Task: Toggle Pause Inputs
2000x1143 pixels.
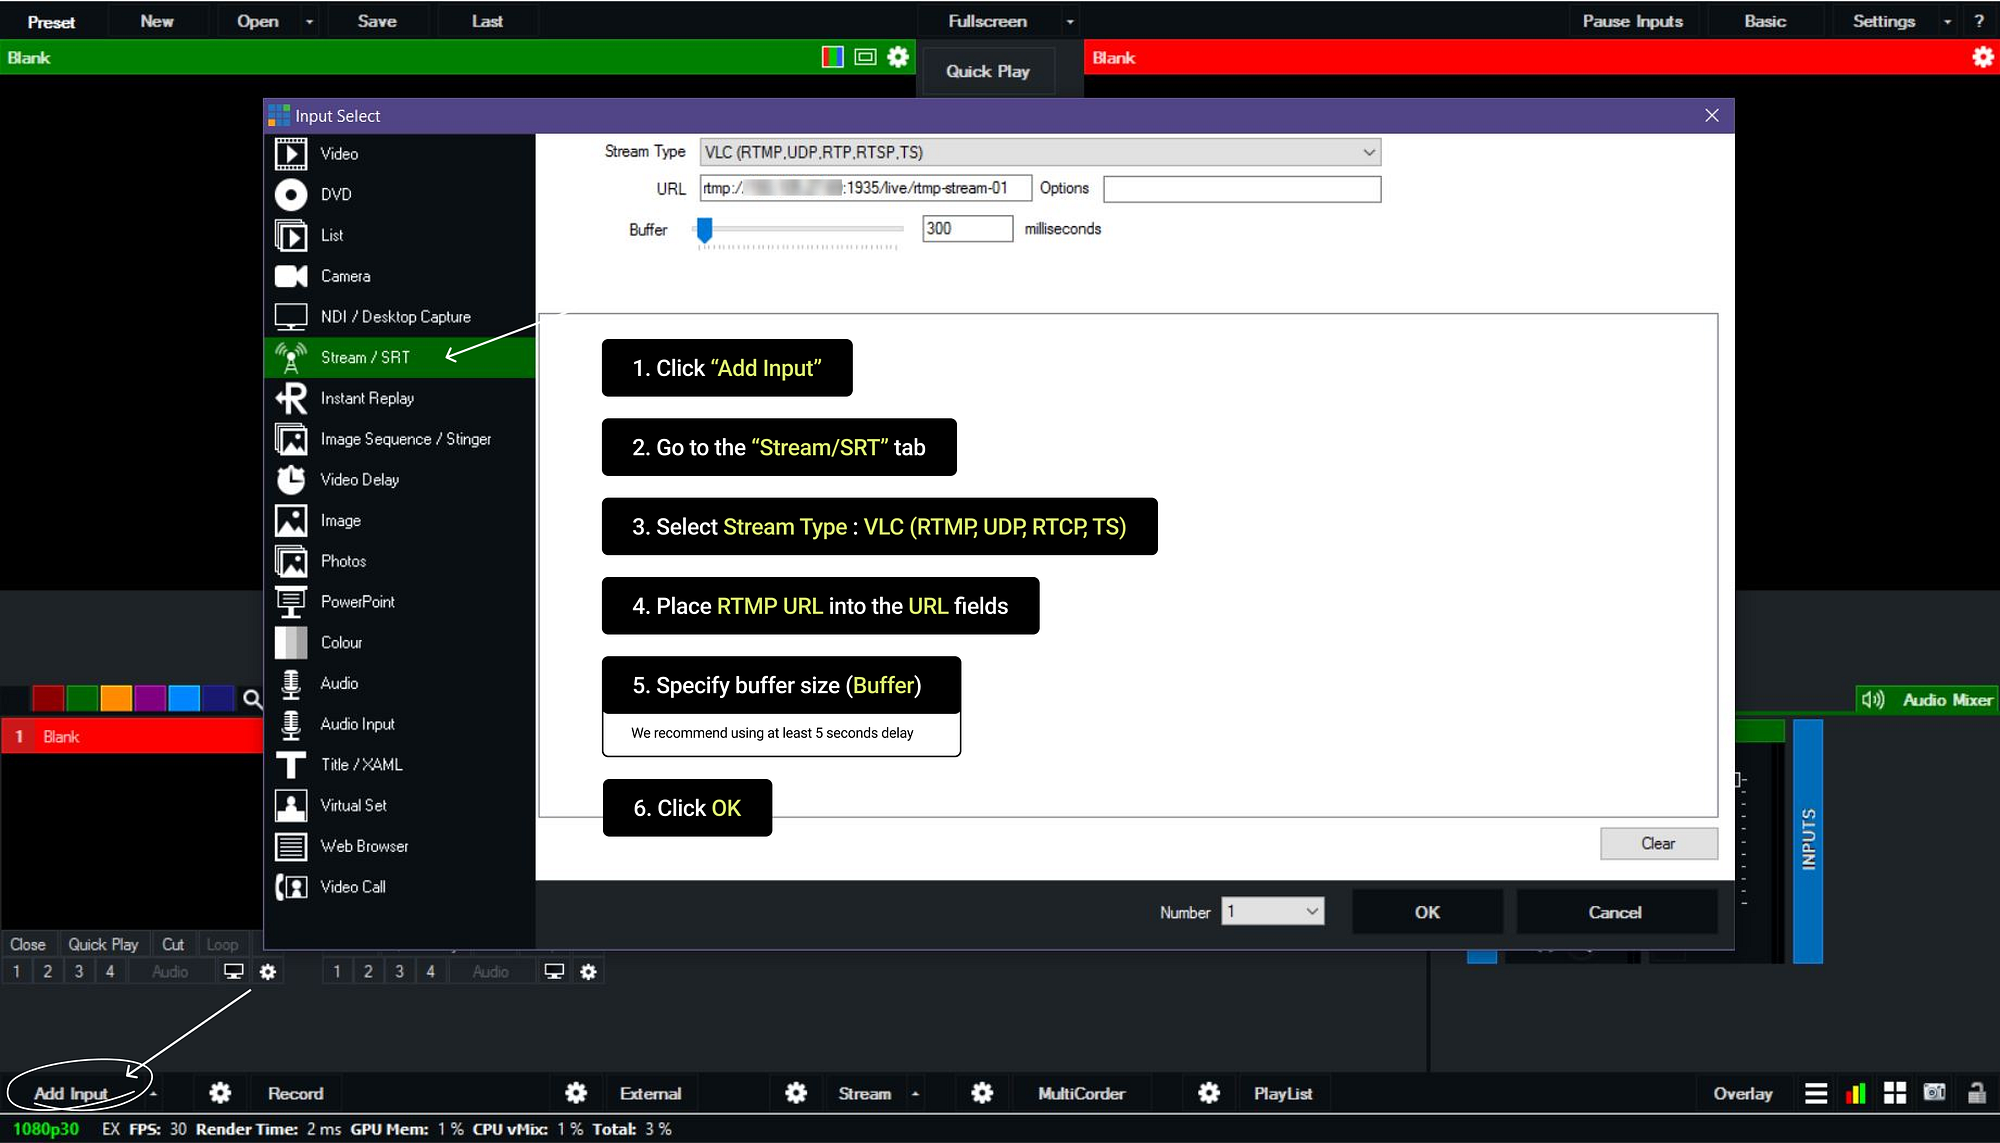Action: point(1633,21)
